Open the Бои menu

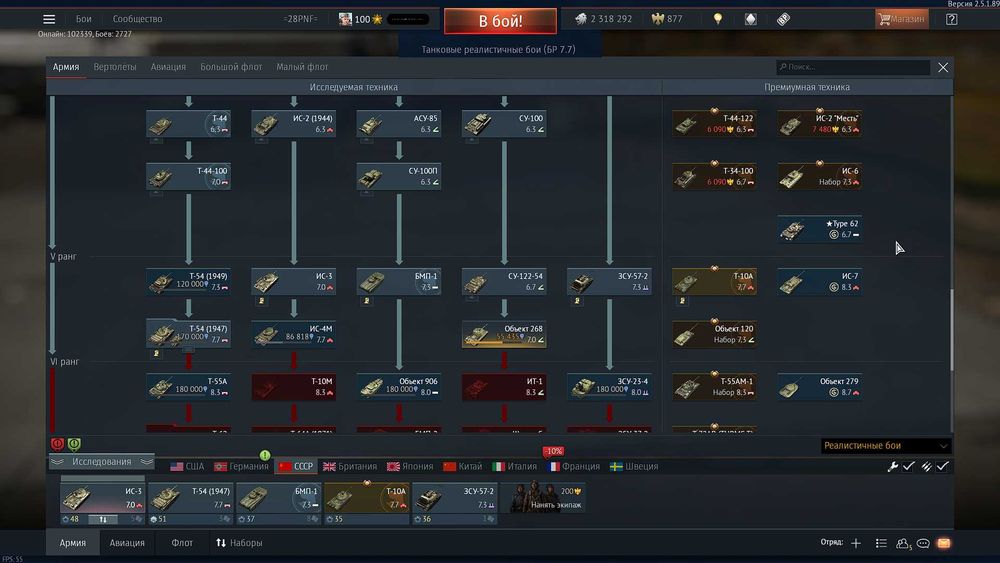(x=84, y=19)
